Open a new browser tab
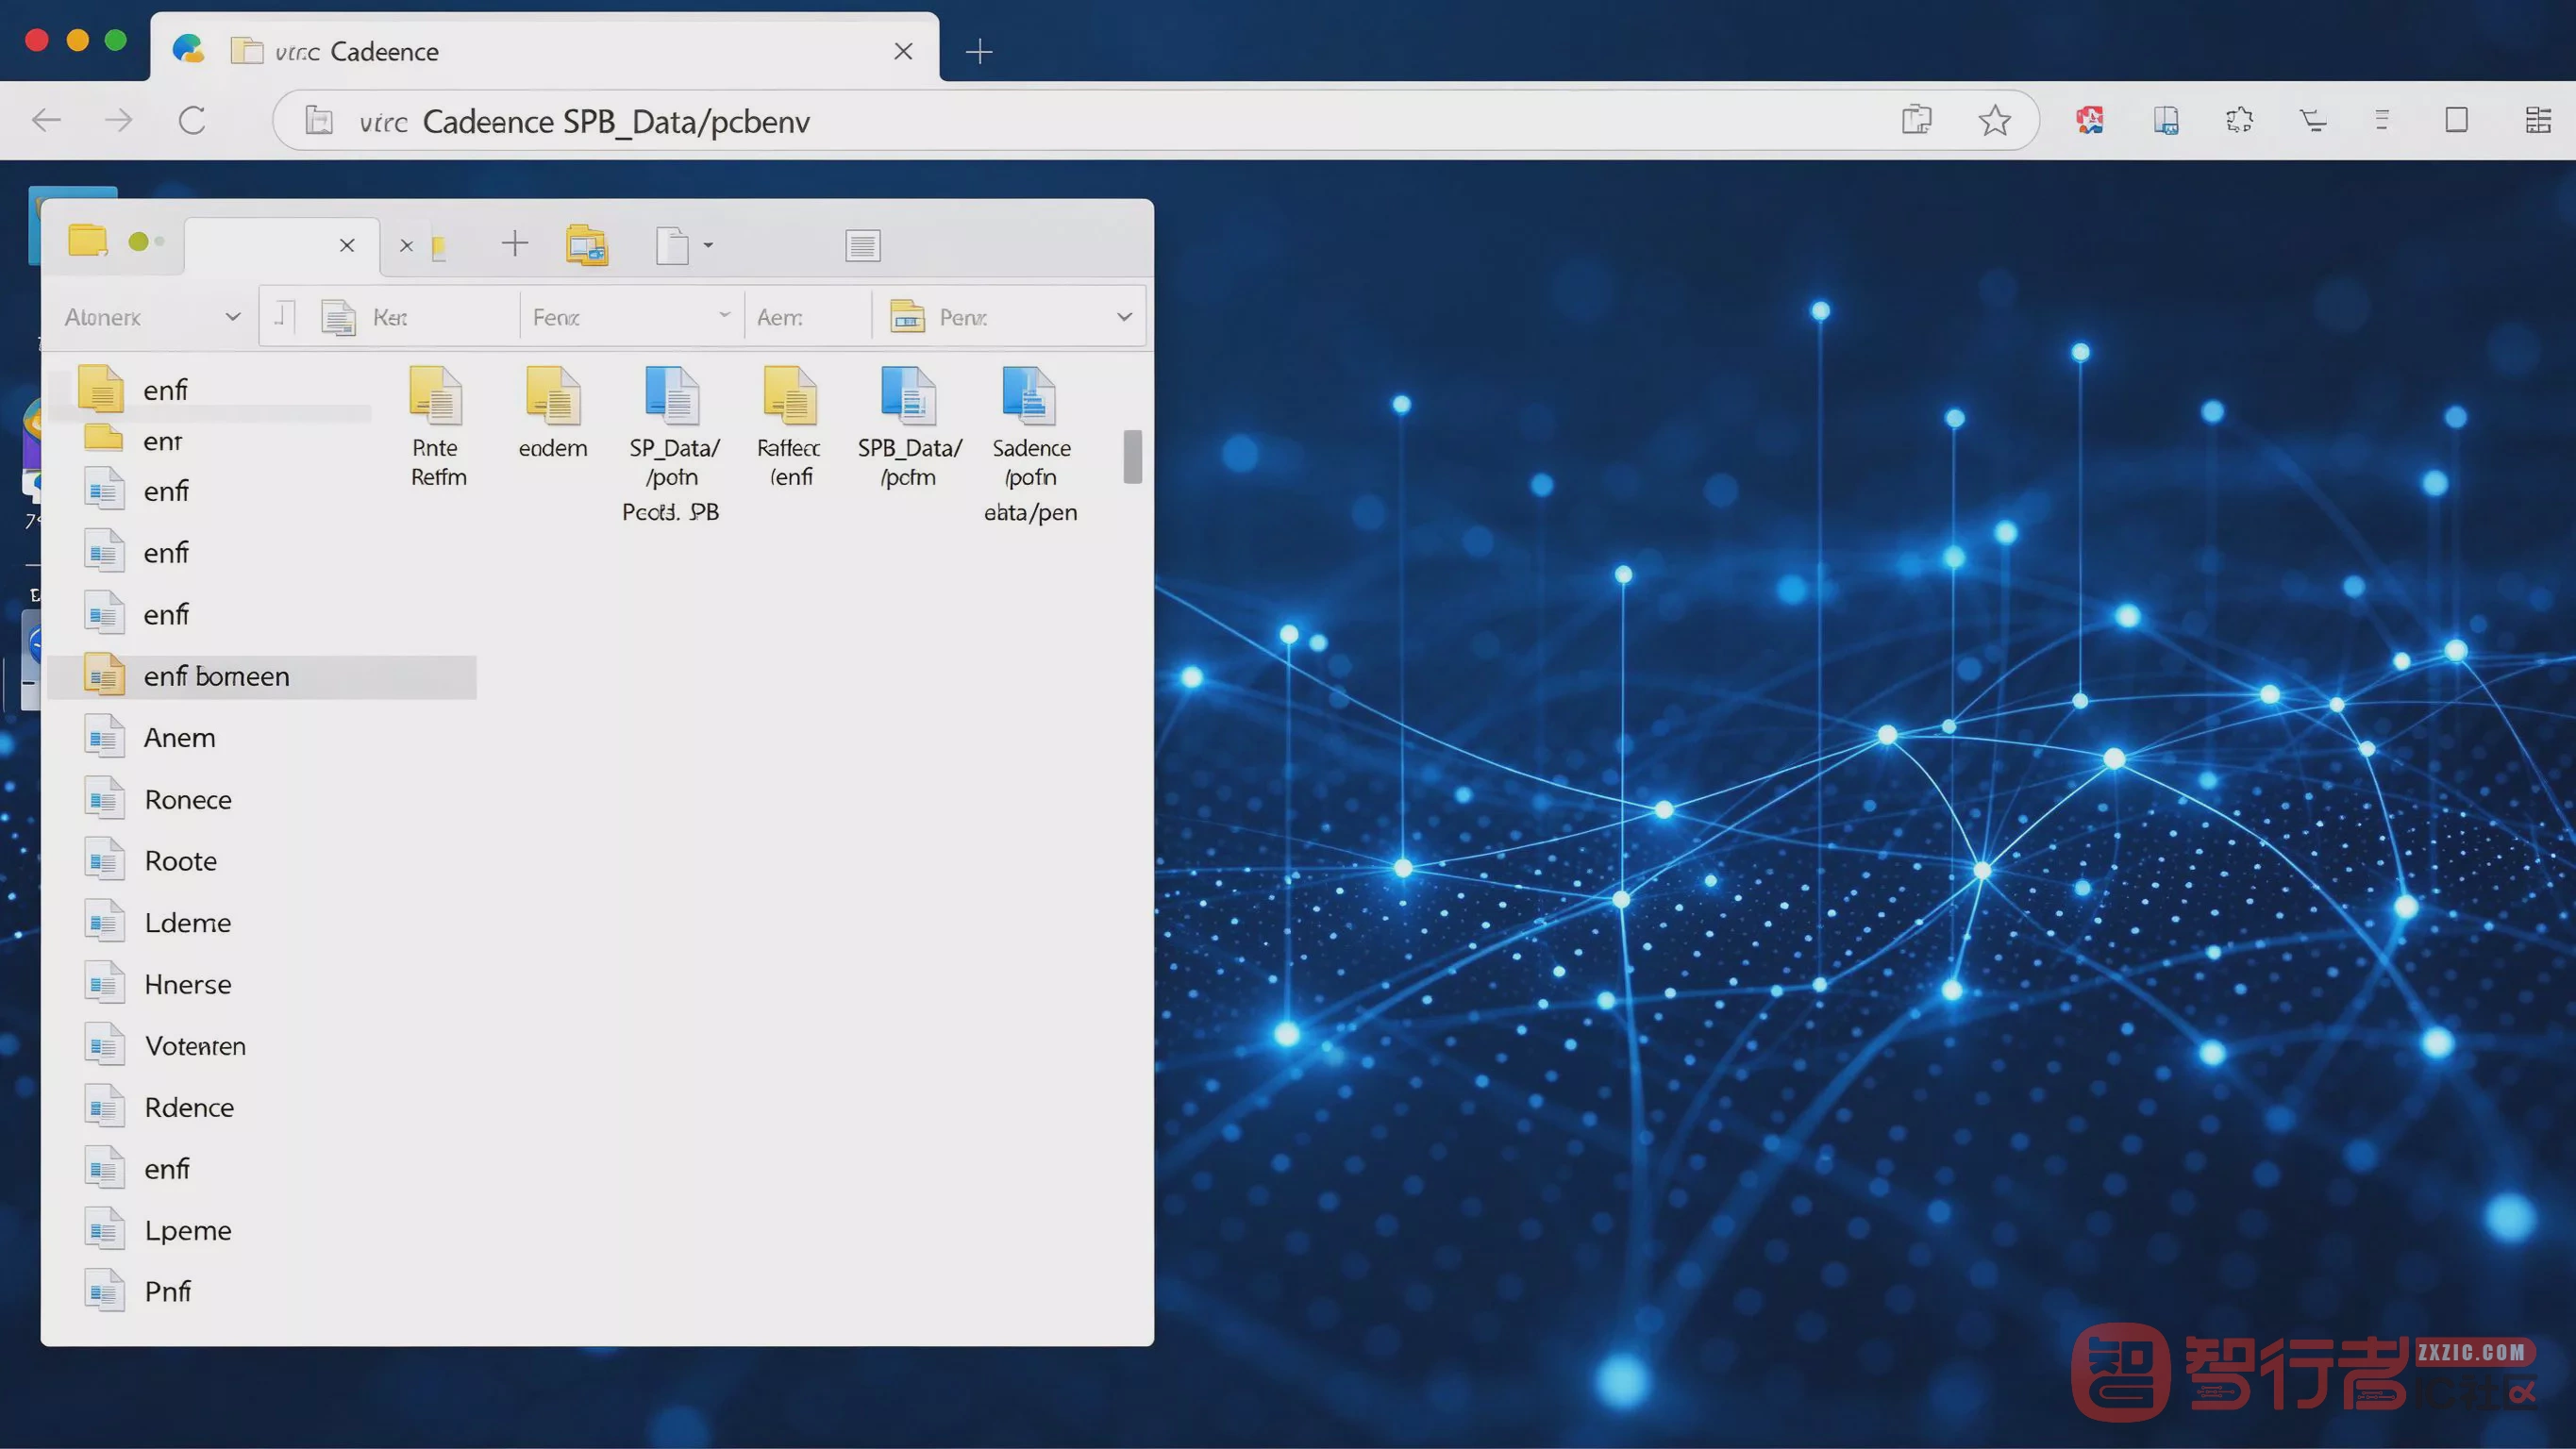This screenshot has height=1449, width=2576. pyautogui.click(x=979, y=51)
